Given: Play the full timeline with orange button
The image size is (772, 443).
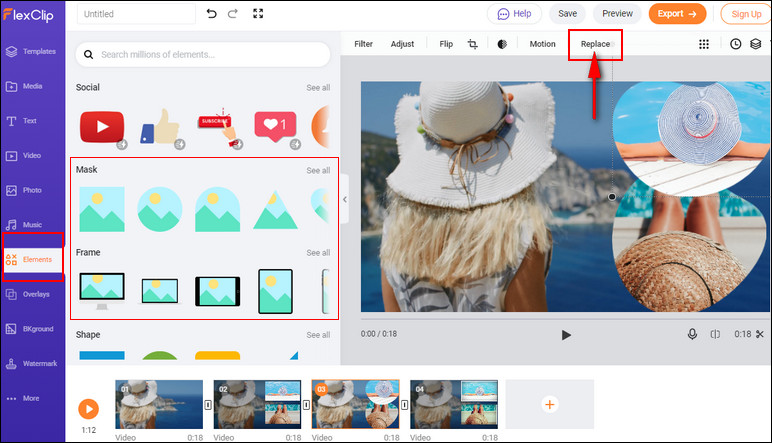Looking at the screenshot, I should tap(89, 409).
